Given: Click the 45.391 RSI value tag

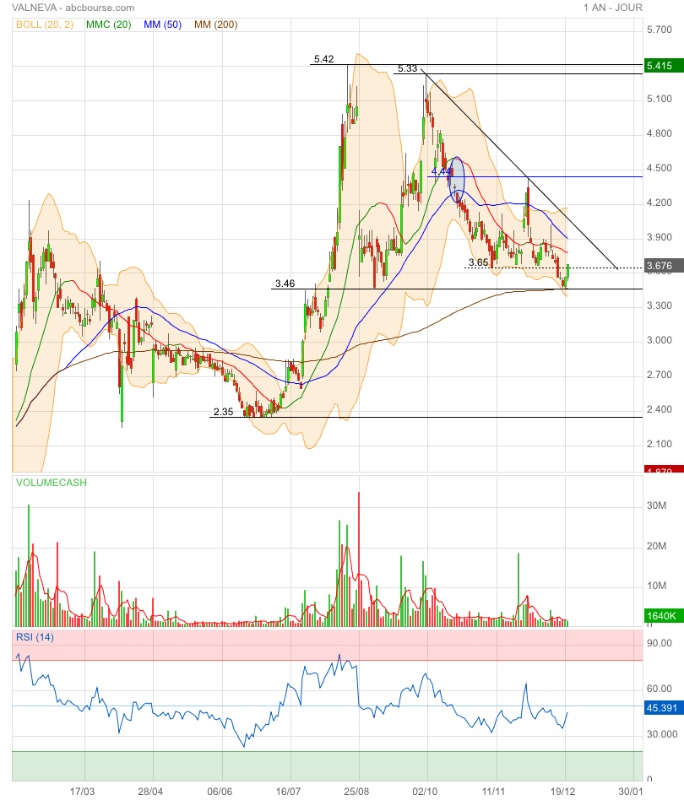Looking at the screenshot, I should tap(663, 708).
